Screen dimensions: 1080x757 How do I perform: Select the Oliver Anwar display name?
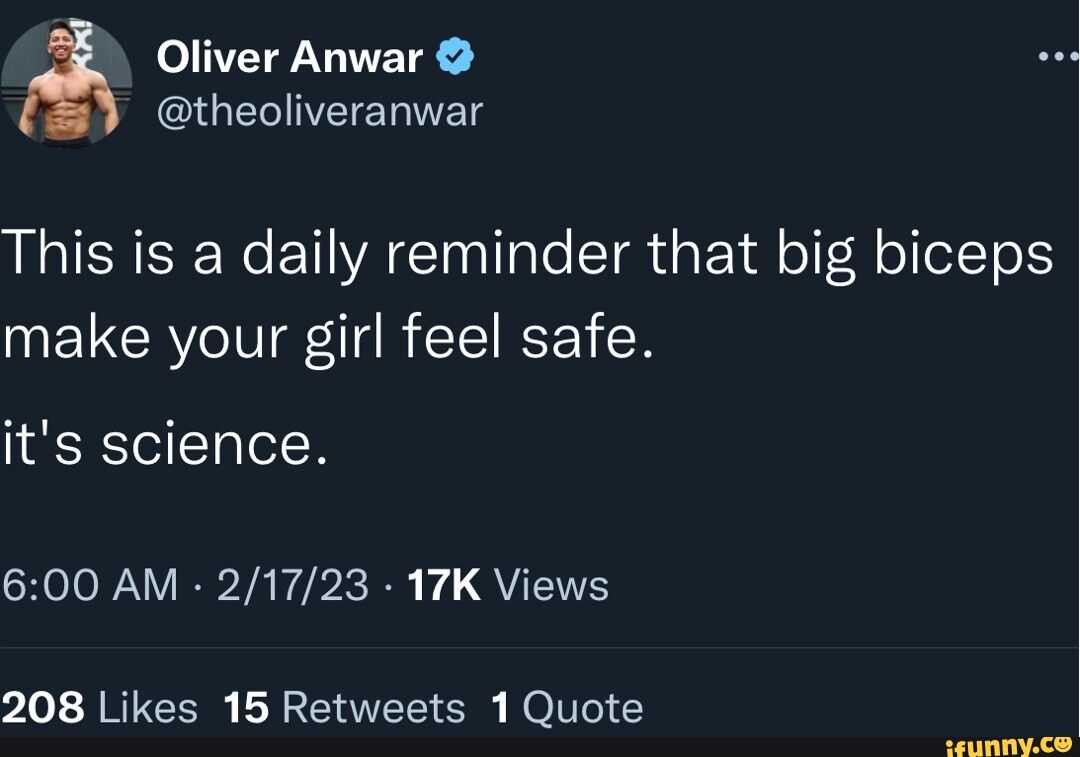[288, 56]
